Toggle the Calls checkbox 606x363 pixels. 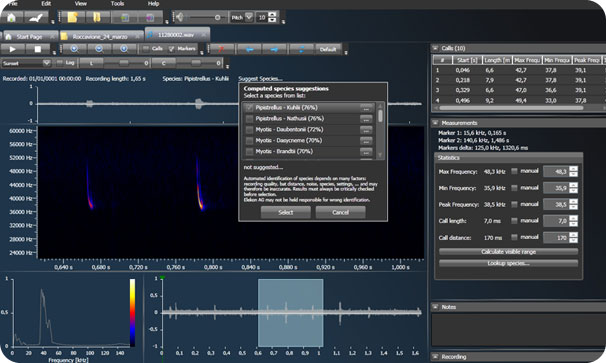(146, 49)
